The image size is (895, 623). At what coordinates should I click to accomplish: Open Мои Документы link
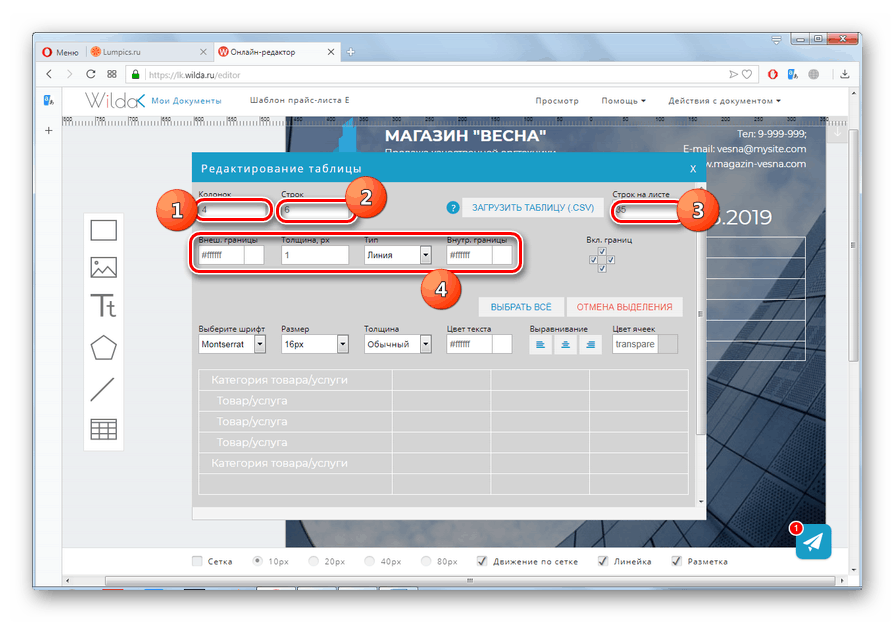tap(186, 101)
